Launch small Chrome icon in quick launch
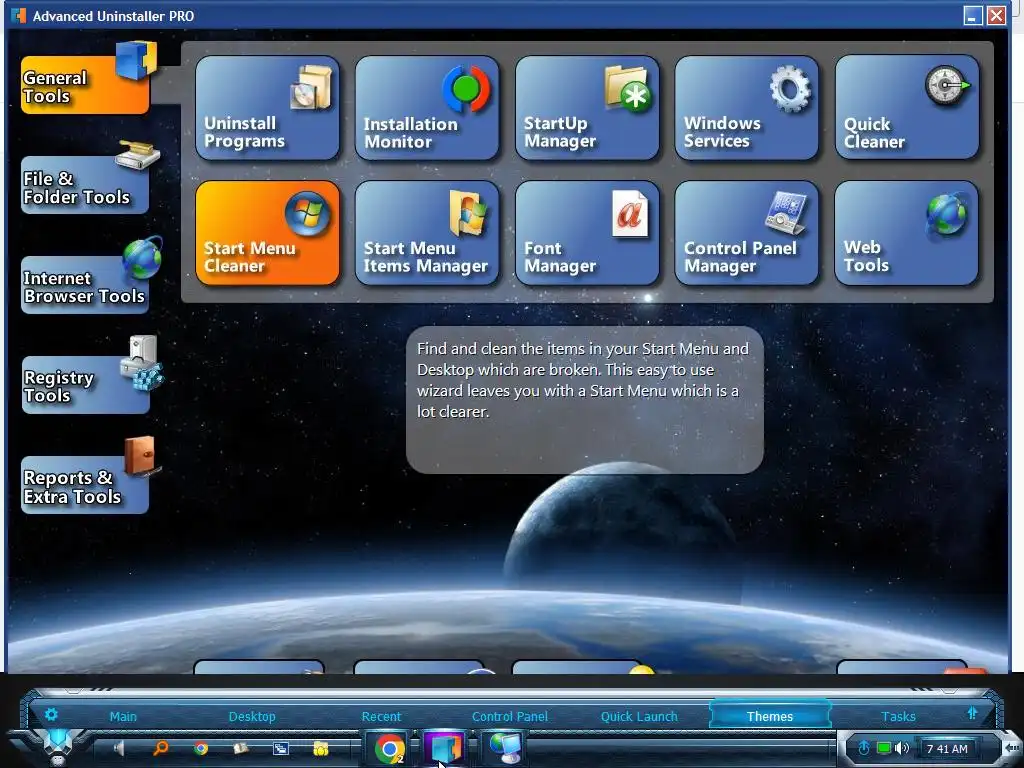 pos(201,748)
